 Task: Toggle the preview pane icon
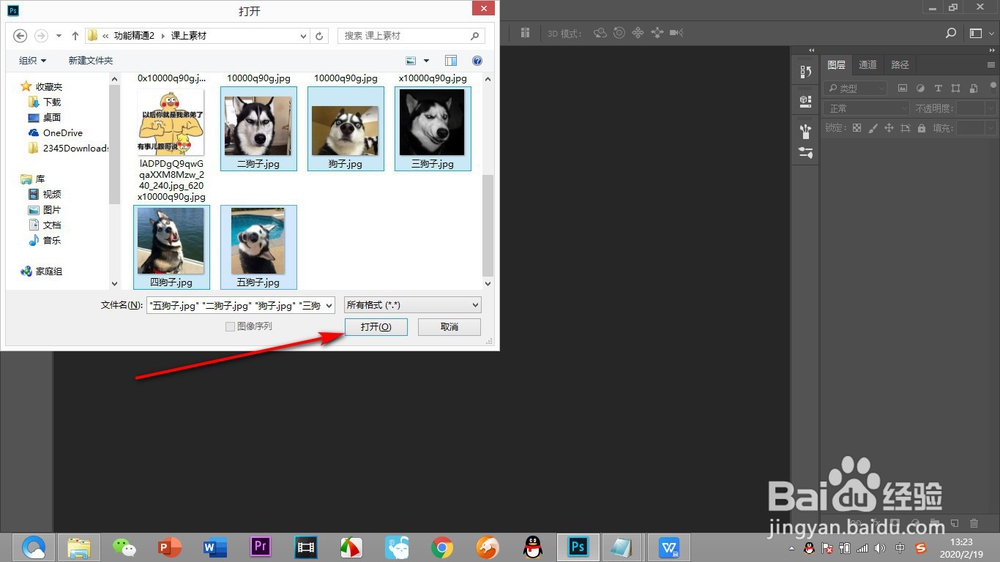451,61
